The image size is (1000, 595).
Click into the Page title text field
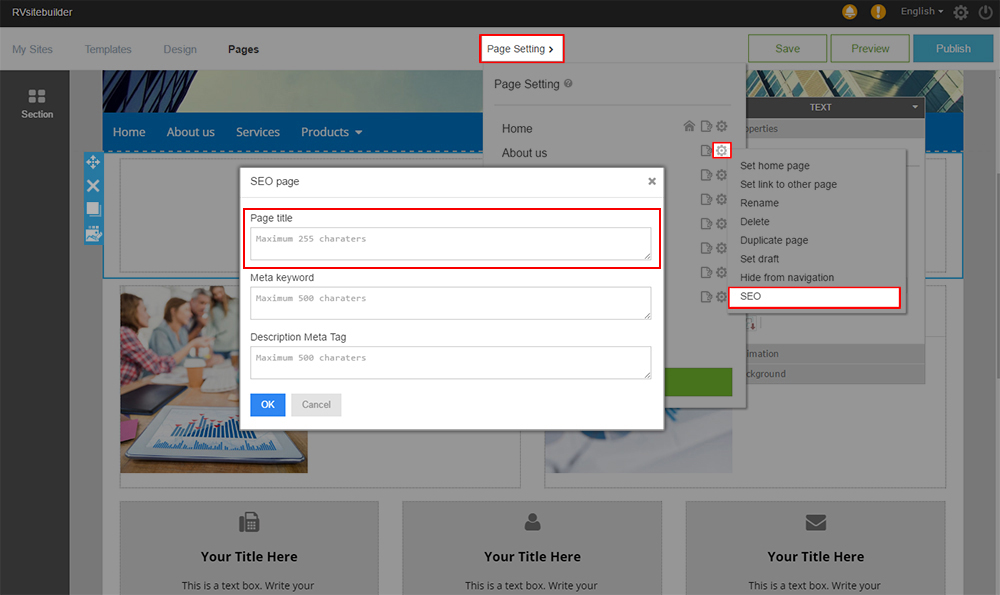tap(450, 244)
